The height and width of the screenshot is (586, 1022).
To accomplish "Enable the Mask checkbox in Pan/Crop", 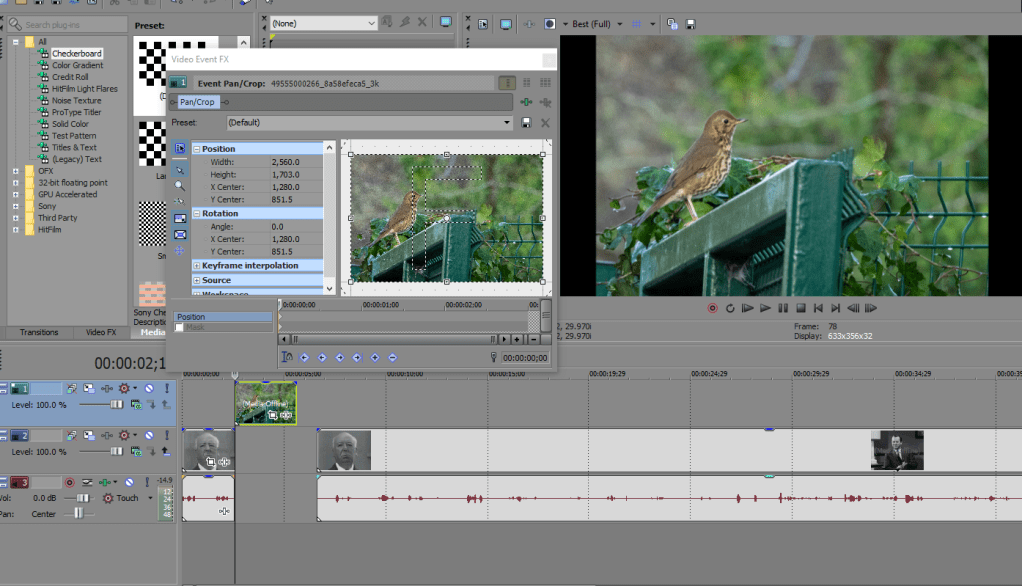I will (179, 328).
